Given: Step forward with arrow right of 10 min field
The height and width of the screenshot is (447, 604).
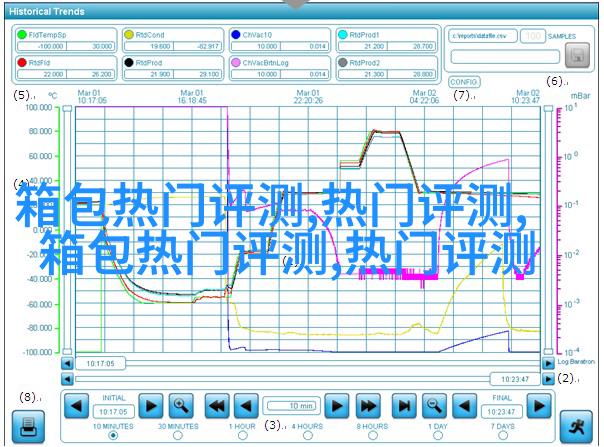Looking at the screenshot, I should [337, 406].
